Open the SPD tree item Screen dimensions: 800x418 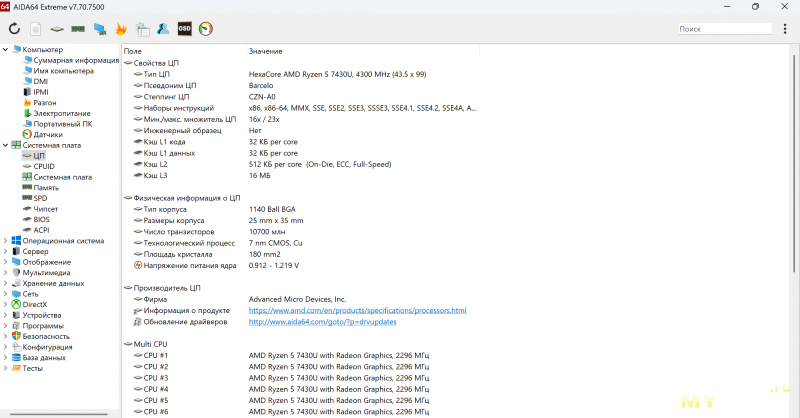point(40,198)
